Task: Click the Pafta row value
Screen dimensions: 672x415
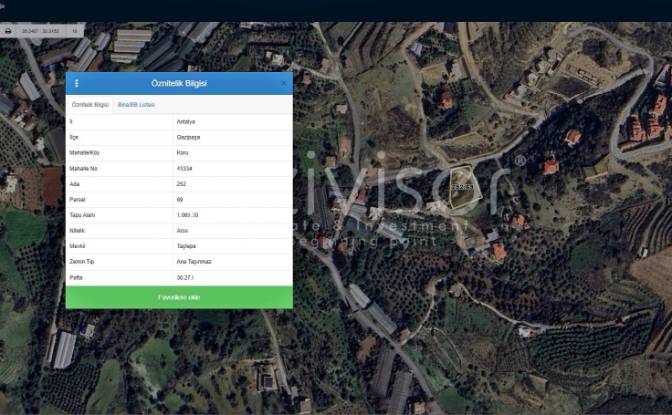Action: 185,277
